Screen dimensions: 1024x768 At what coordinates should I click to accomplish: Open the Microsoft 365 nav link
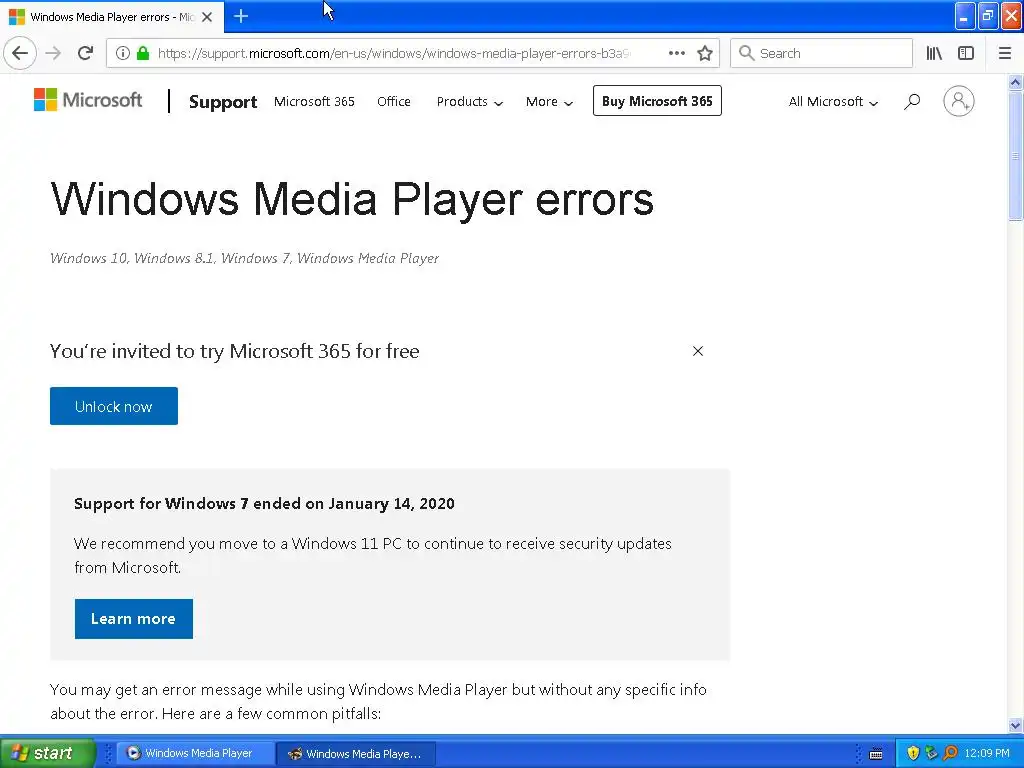point(314,101)
